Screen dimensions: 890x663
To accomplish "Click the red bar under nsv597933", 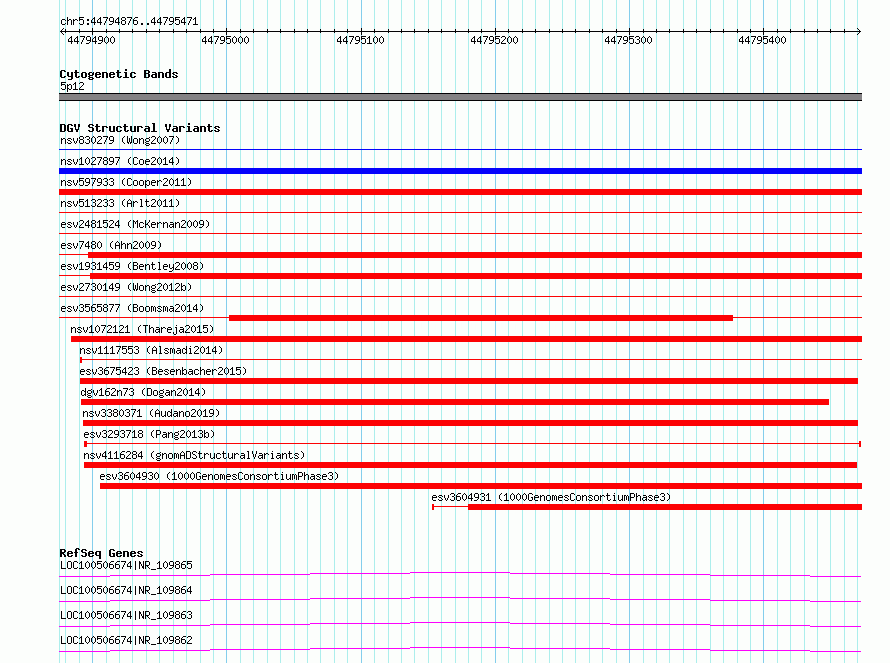I will point(460,192).
